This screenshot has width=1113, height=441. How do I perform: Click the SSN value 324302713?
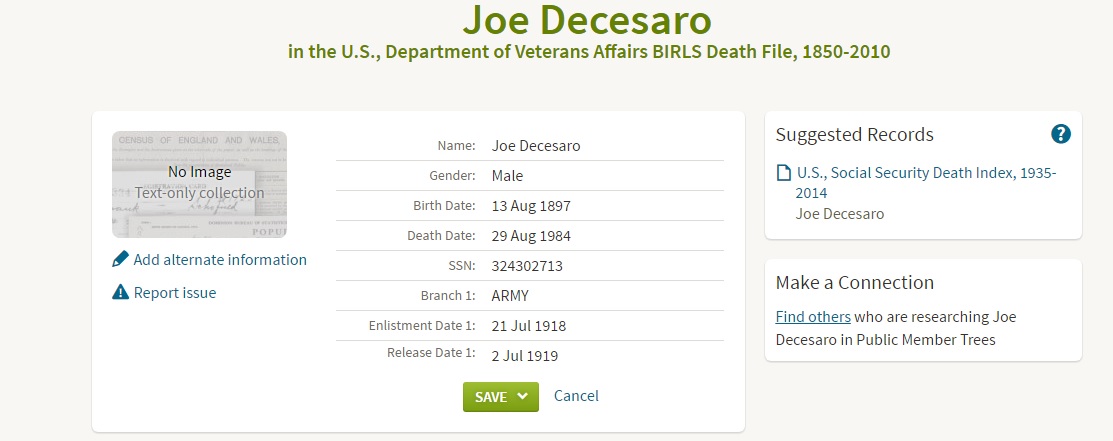pyautogui.click(x=528, y=266)
